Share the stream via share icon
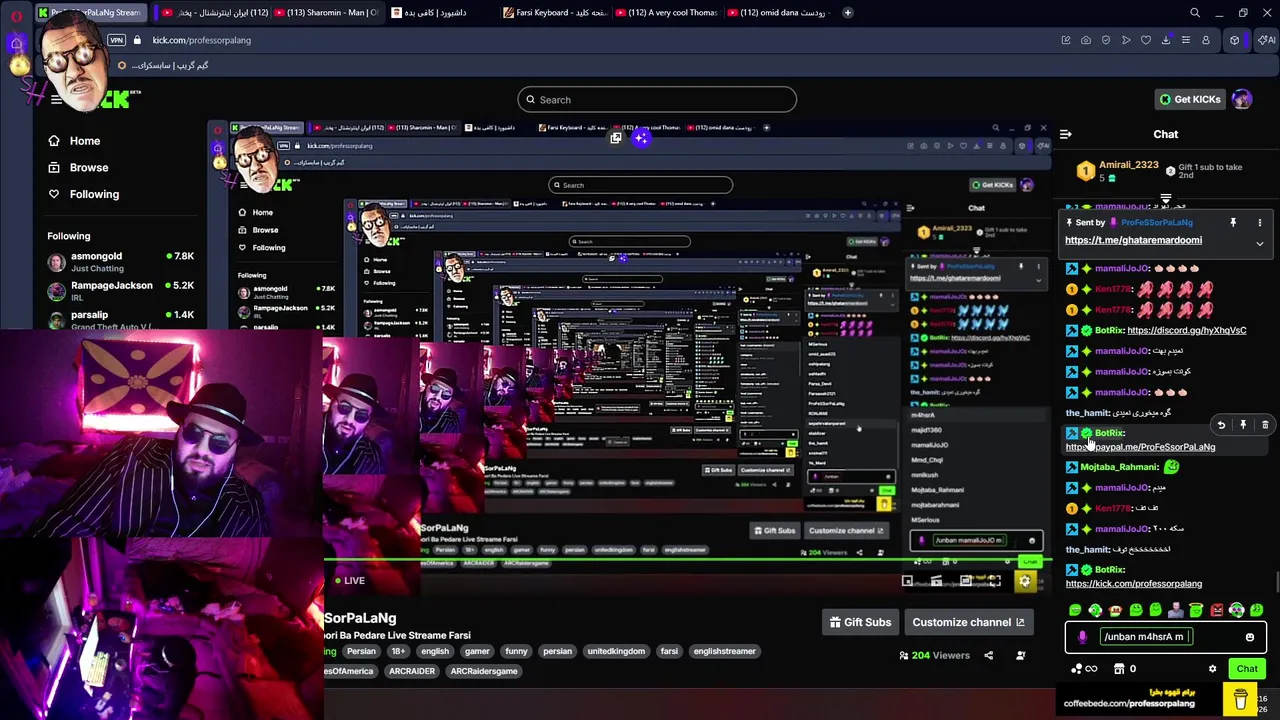Viewport: 1280px width, 720px height. [988, 655]
